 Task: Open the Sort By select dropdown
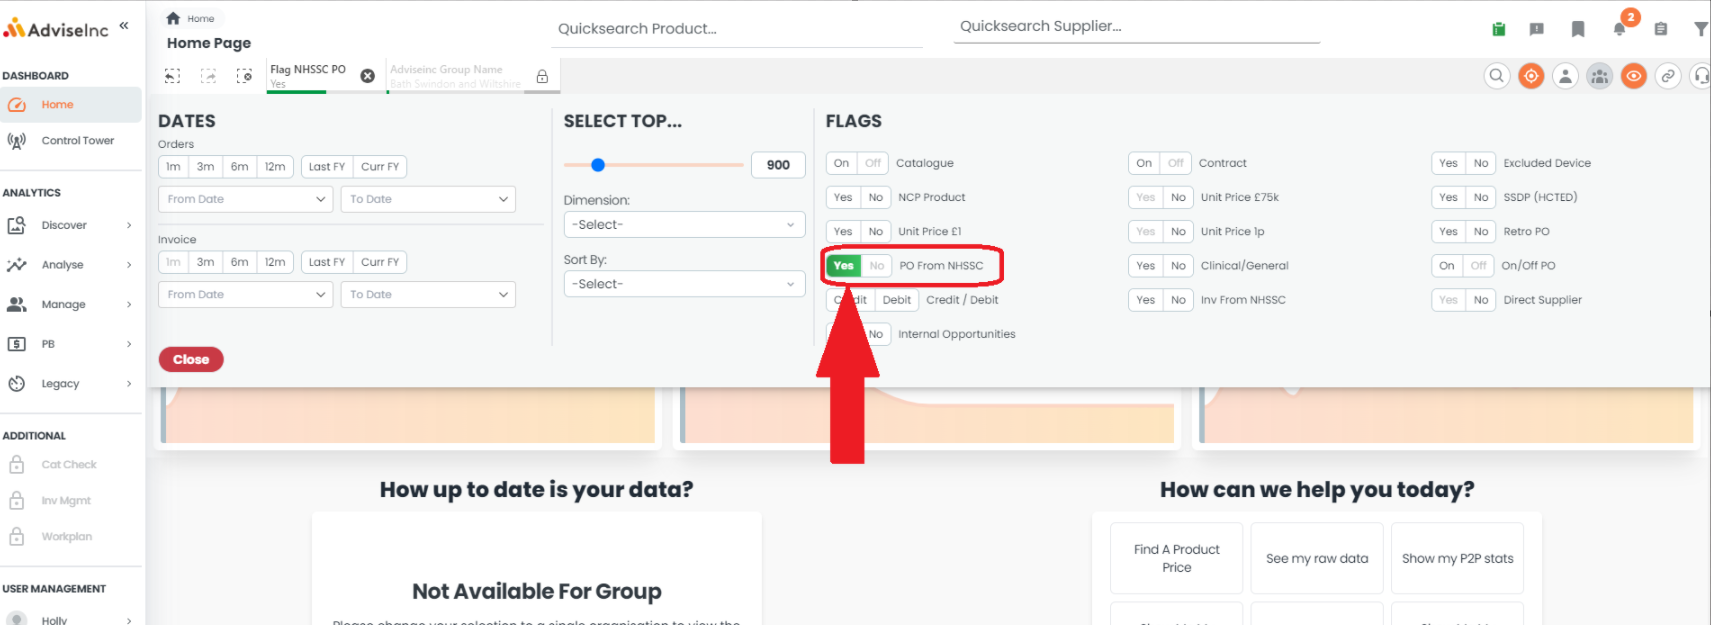click(684, 284)
